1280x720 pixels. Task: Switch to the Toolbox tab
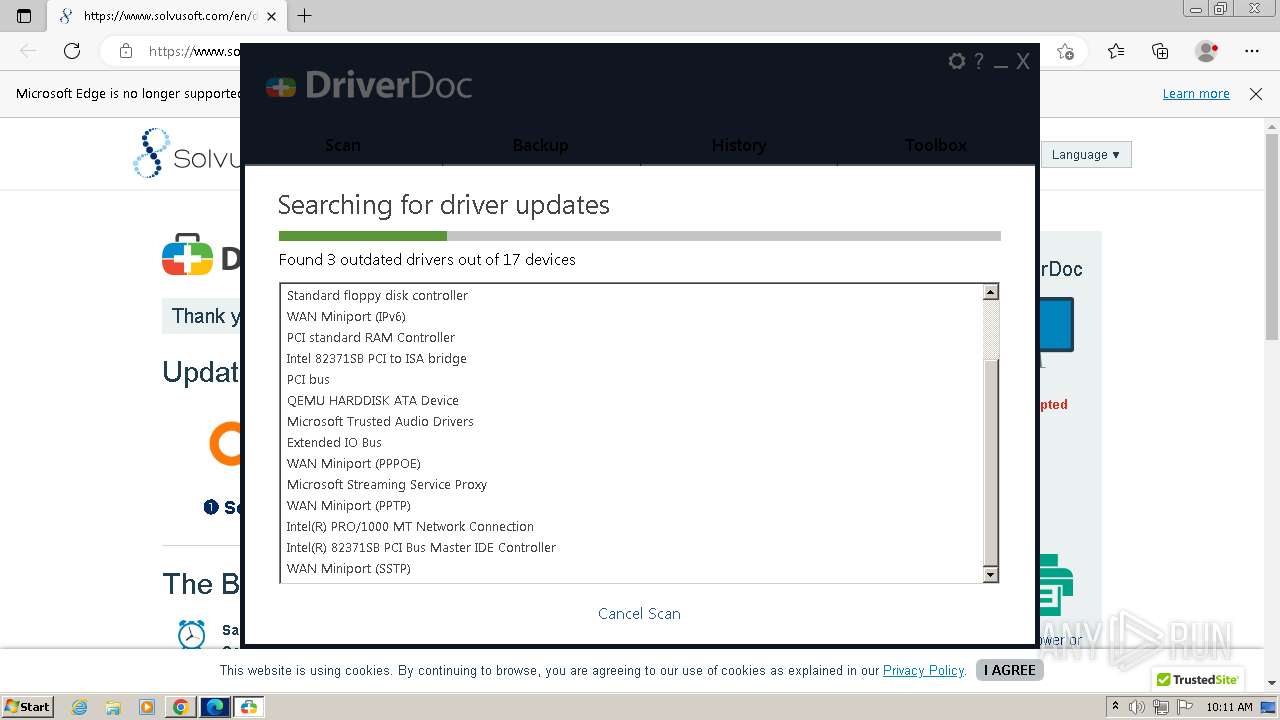pos(936,145)
